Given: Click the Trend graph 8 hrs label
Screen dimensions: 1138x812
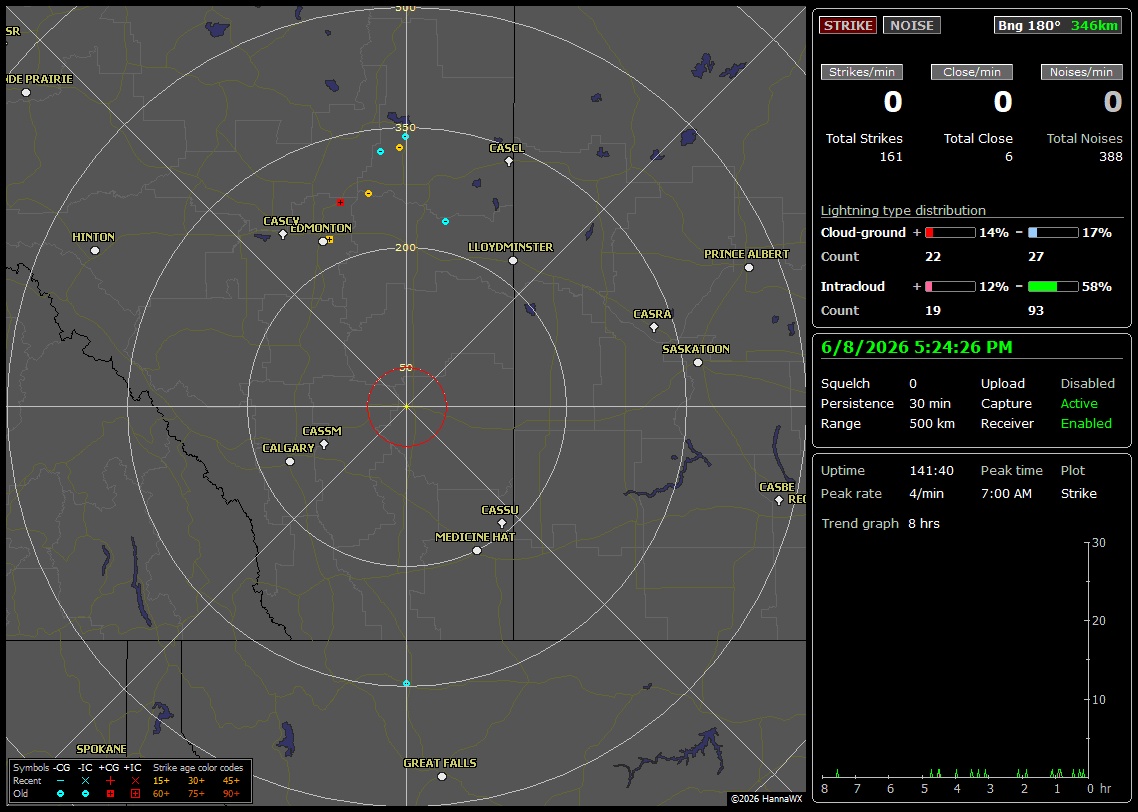Looking at the screenshot, I should click(x=880, y=524).
